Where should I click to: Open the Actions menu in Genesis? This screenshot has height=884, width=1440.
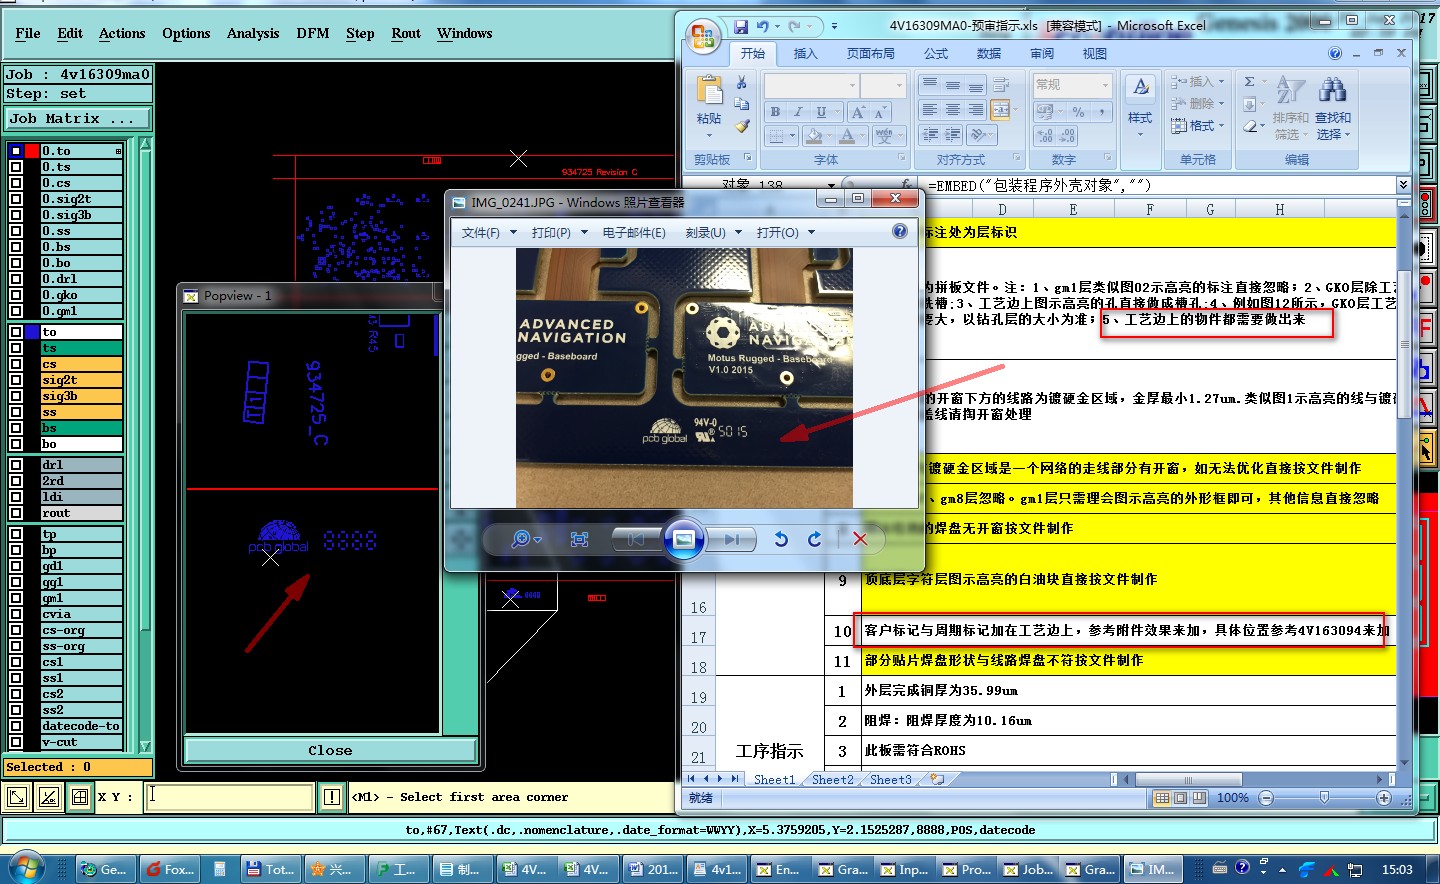[x=122, y=33]
